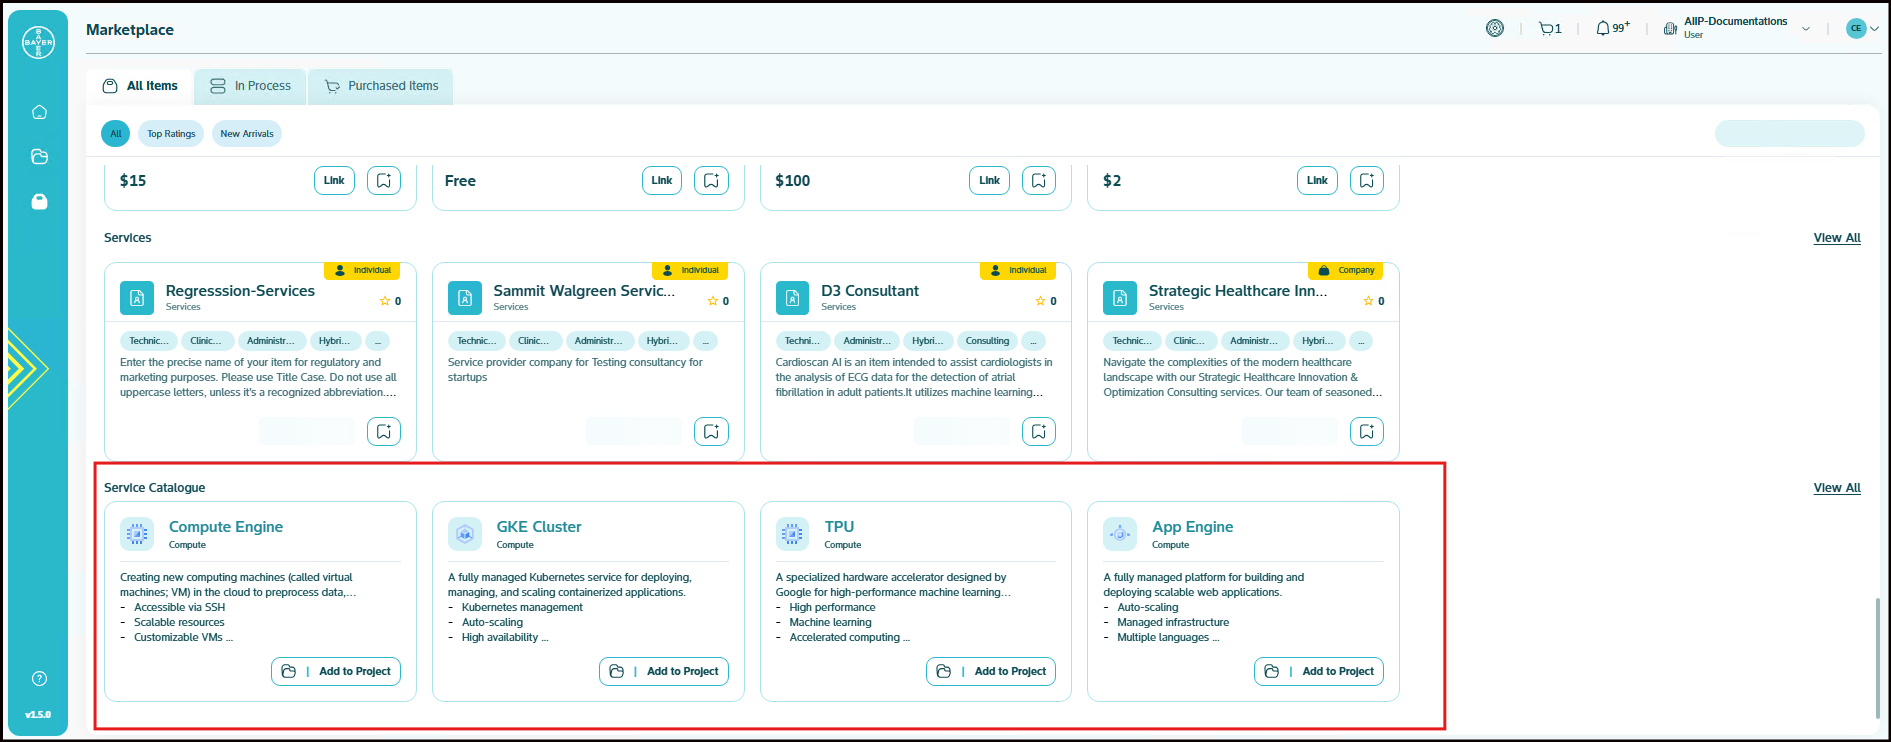
Task: Open the help question mark icon
Action: click(x=39, y=679)
